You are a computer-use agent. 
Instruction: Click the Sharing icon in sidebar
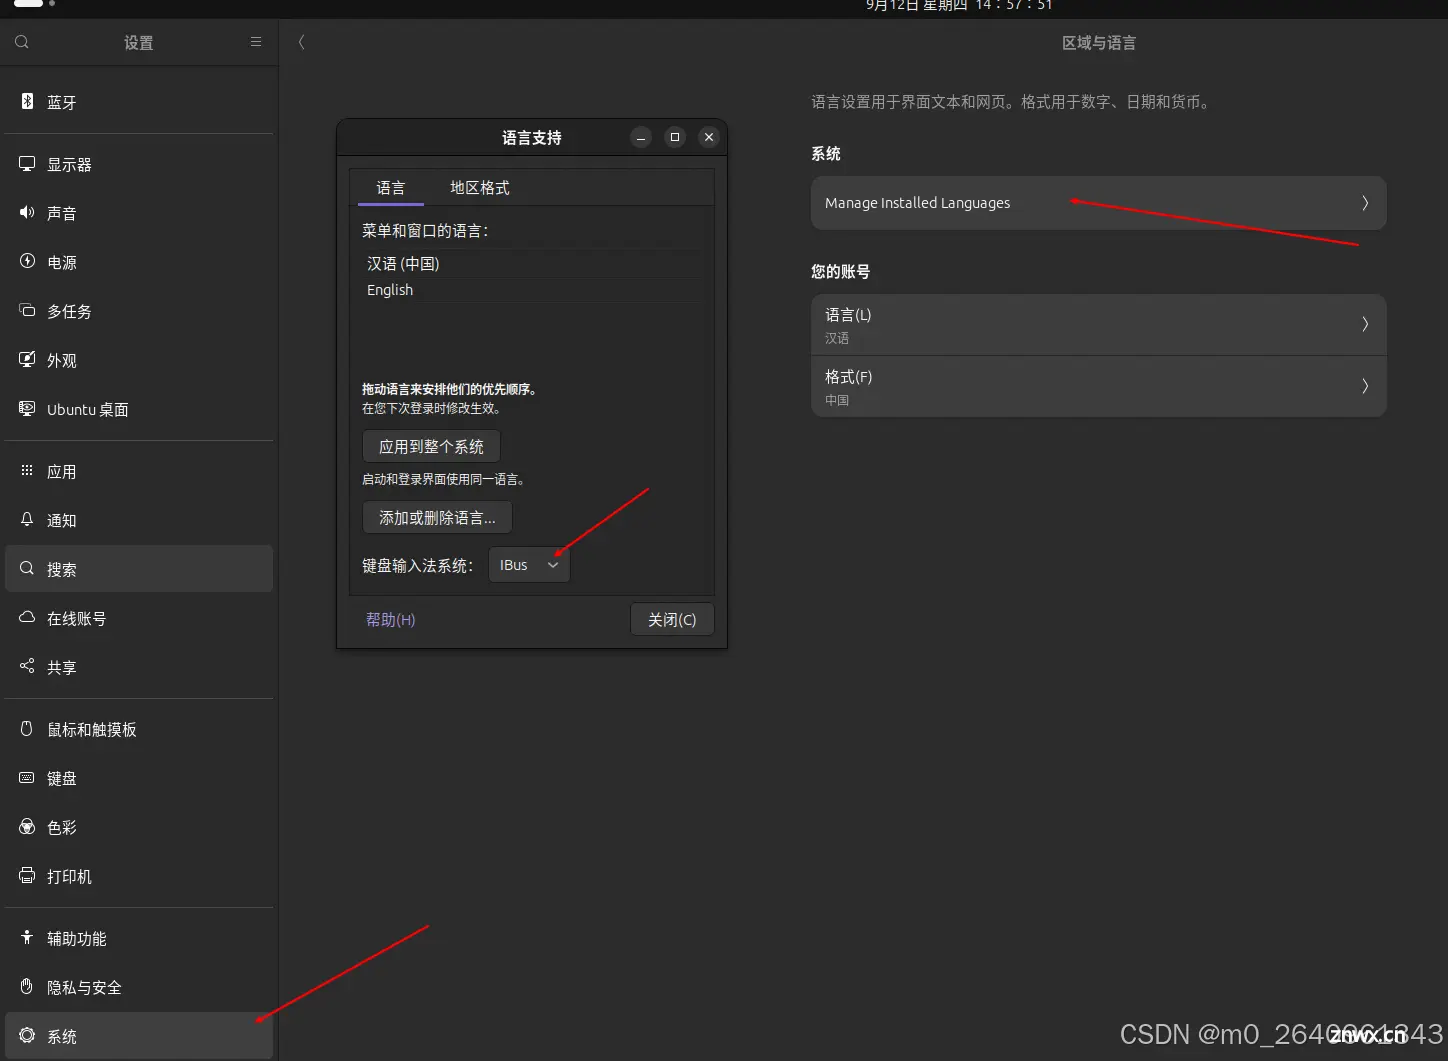(x=27, y=666)
